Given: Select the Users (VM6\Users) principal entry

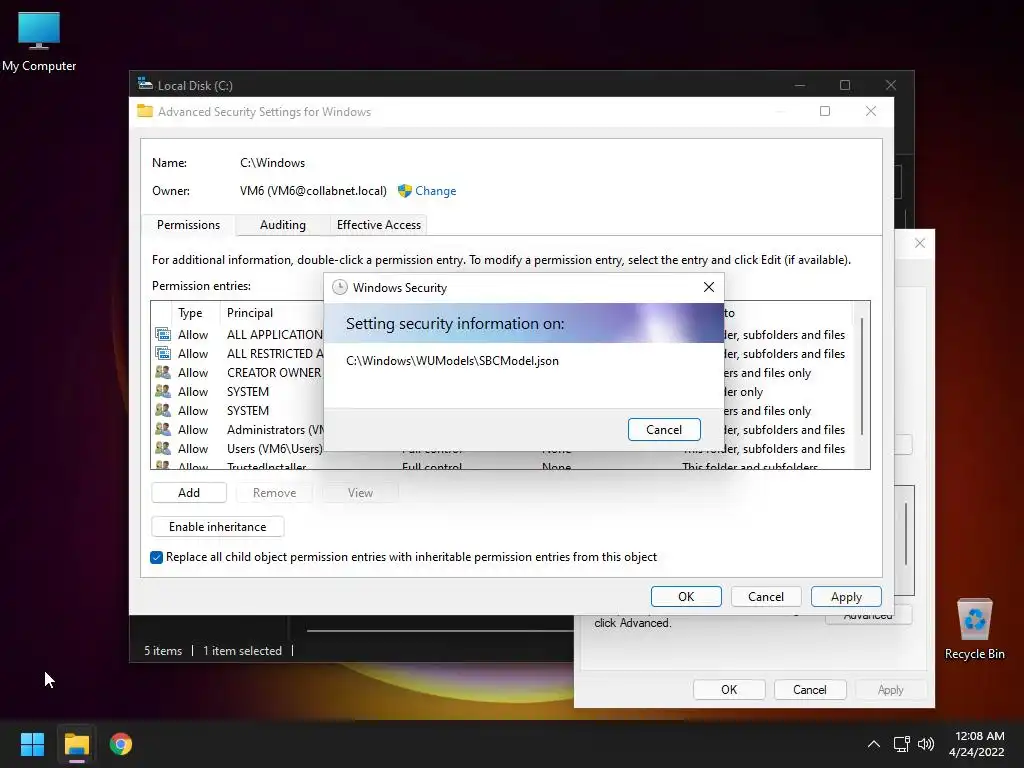Looking at the screenshot, I should [x=274, y=449].
